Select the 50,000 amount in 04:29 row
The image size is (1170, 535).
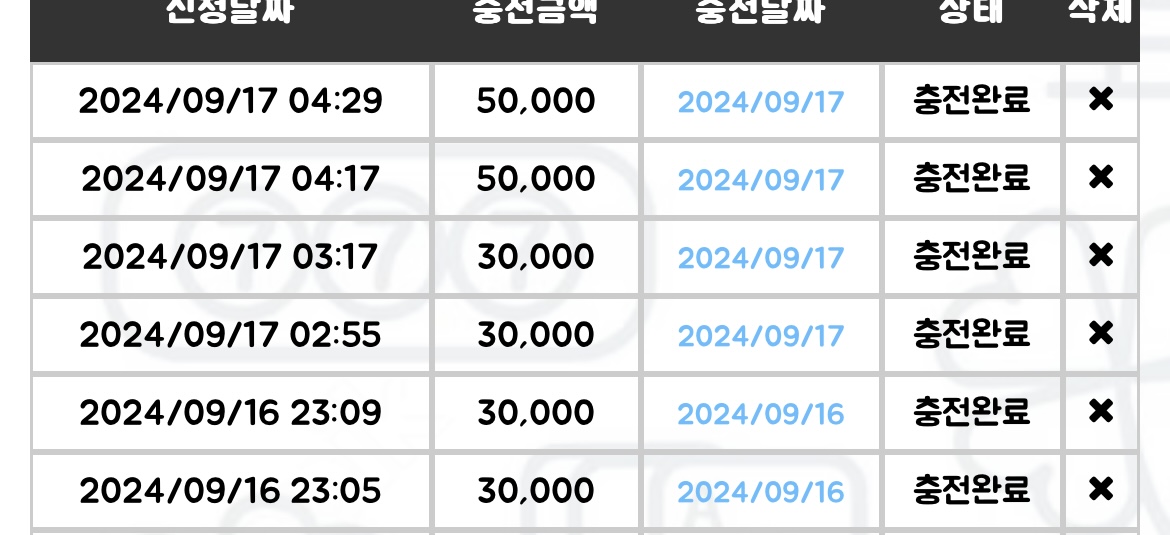[536, 101]
